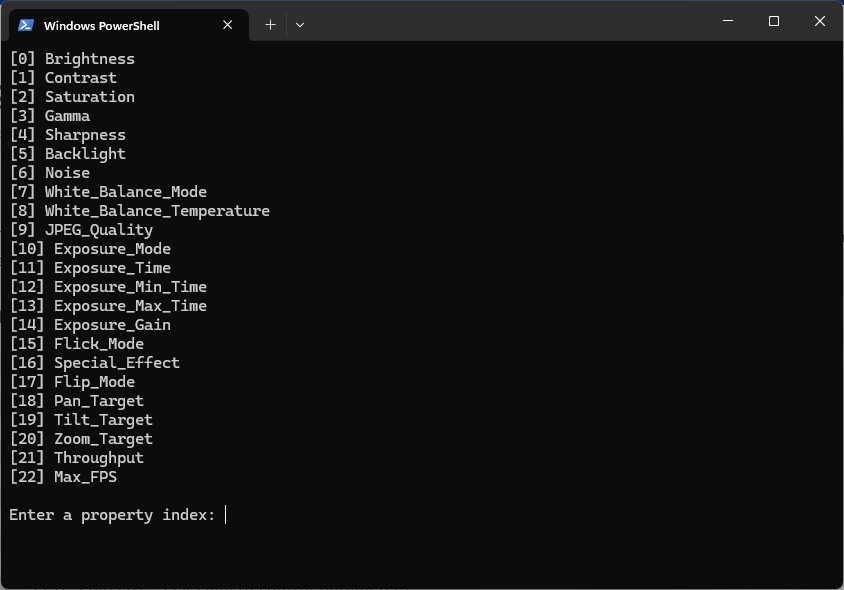844x590 pixels.
Task: Click the Exposure_Mode line
Action: pyautogui.click(x=112, y=249)
